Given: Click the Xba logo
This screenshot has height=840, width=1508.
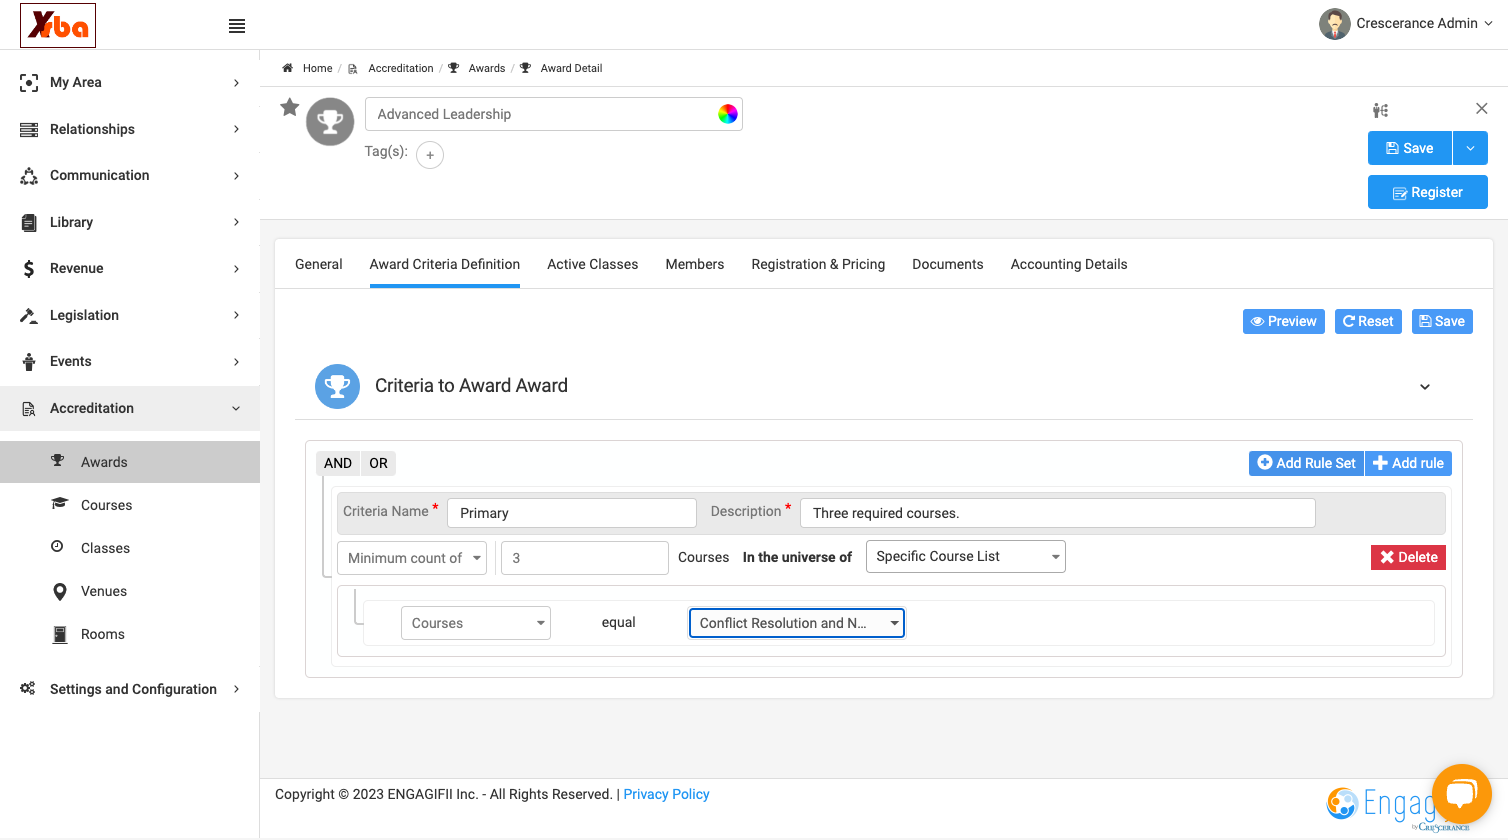Looking at the screenshot, I should tap(58, 25).
